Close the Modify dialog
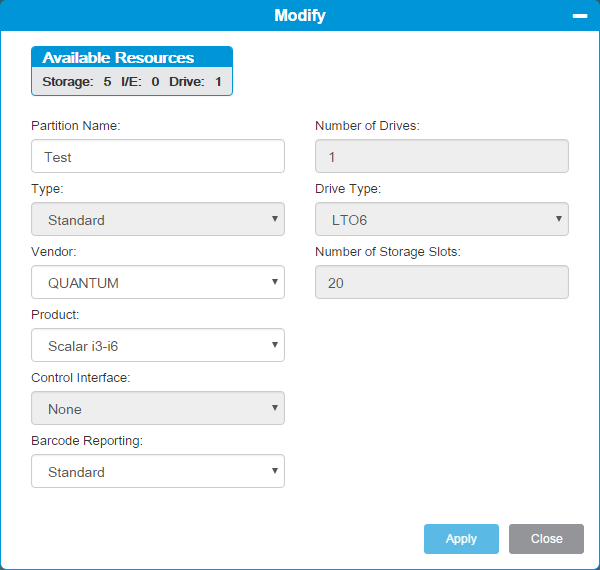 click(x=546, y=539)
